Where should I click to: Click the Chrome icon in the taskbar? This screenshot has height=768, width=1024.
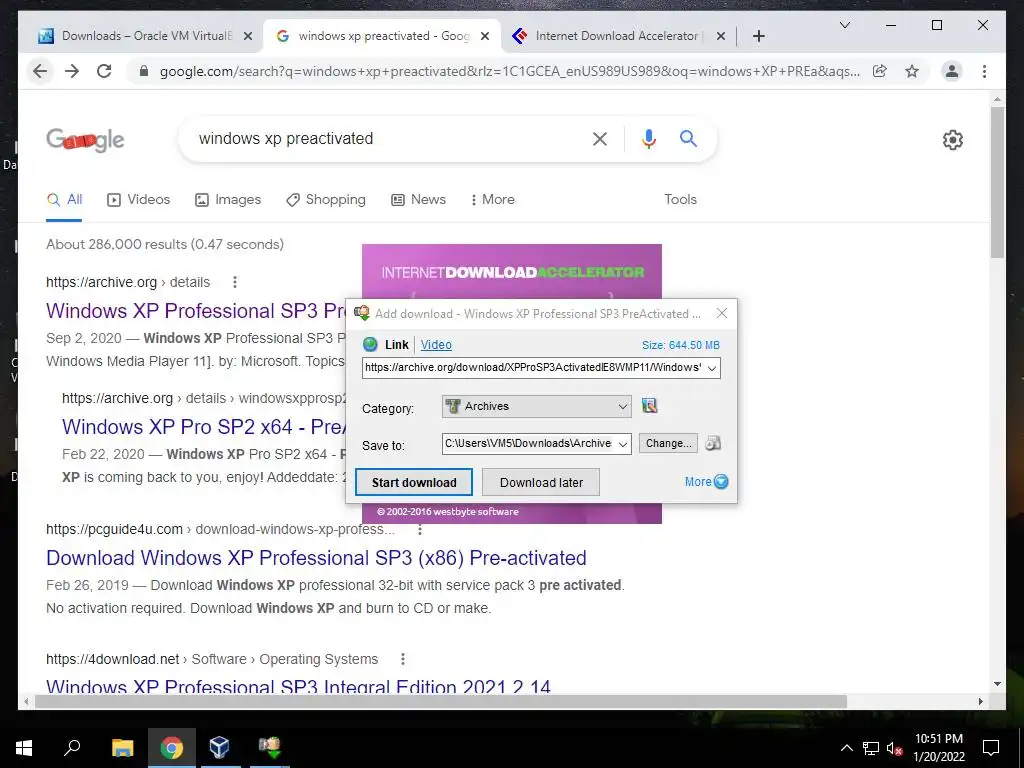pyautogui.click(x=172, y=747)
